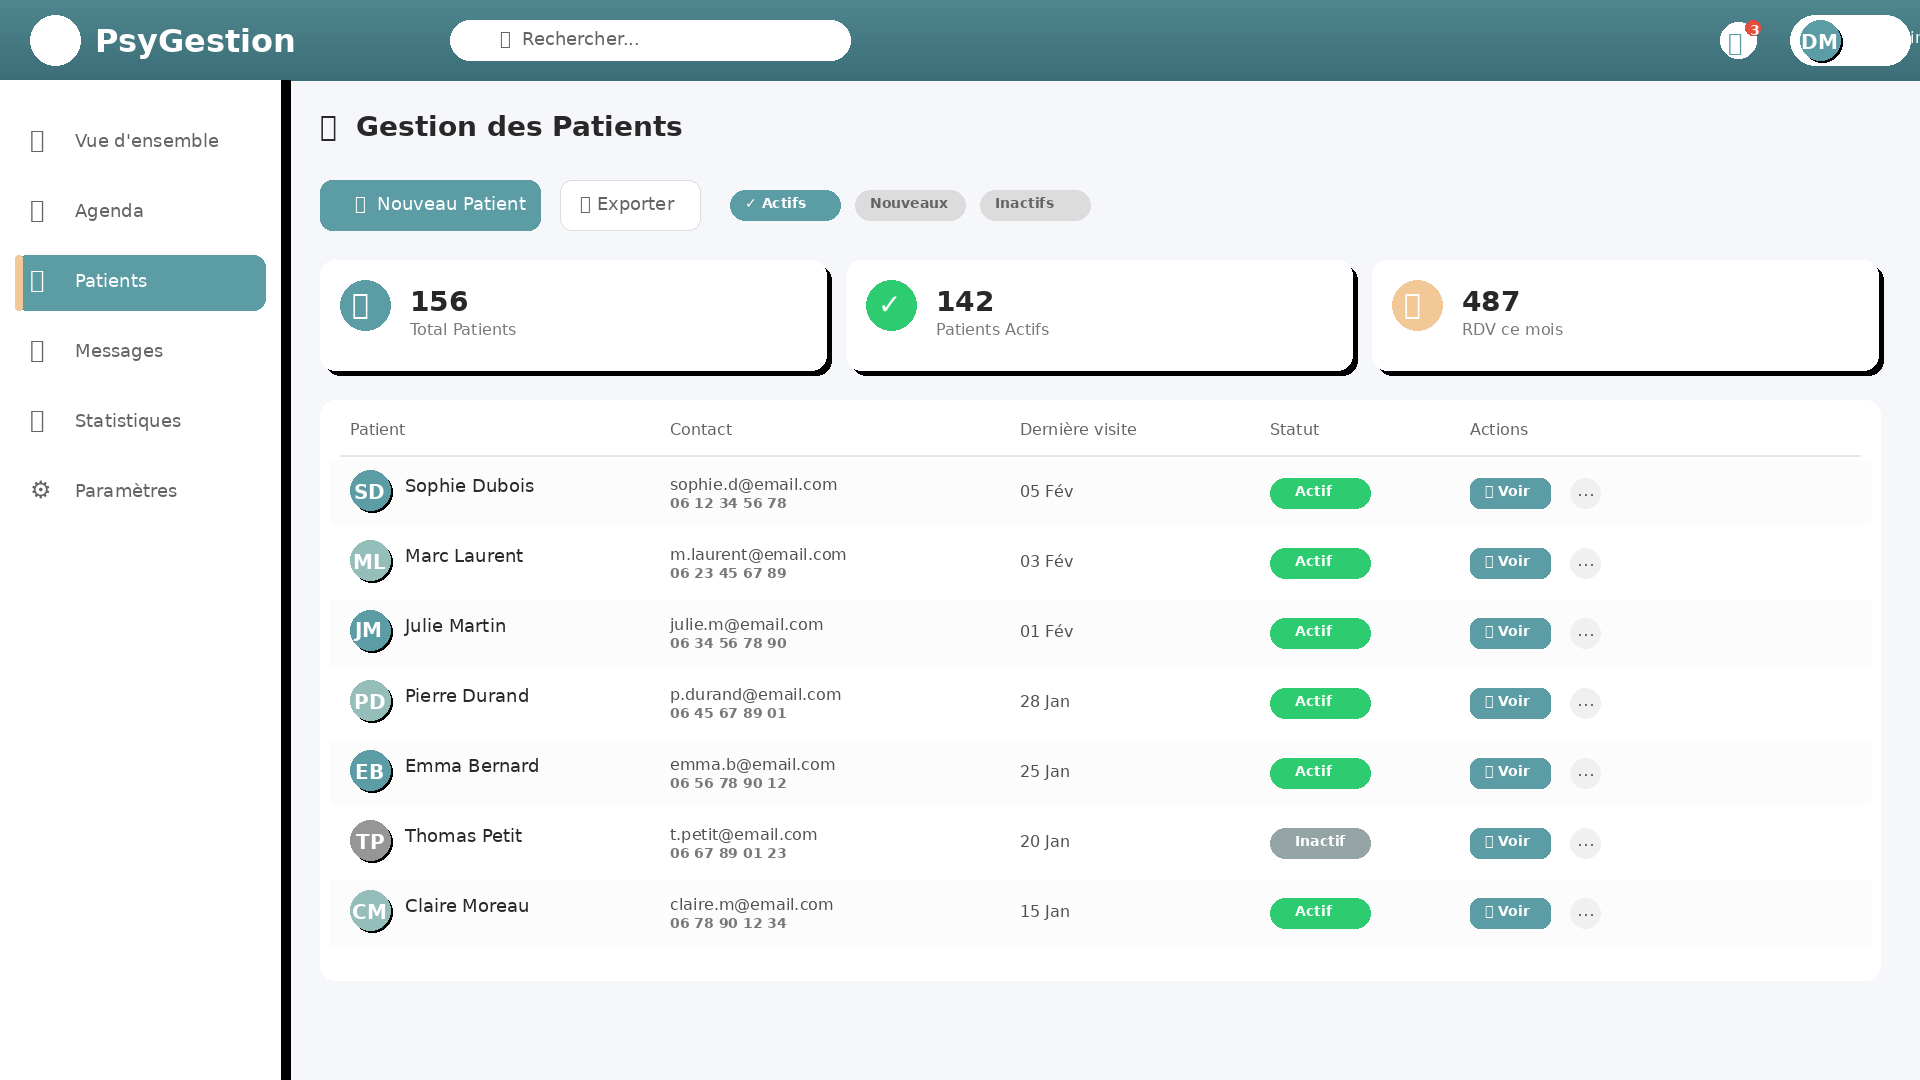This screenshot has width=1920, height=1080.
Task: Open Messages from the sidebar icon
Action: (37, 351)
